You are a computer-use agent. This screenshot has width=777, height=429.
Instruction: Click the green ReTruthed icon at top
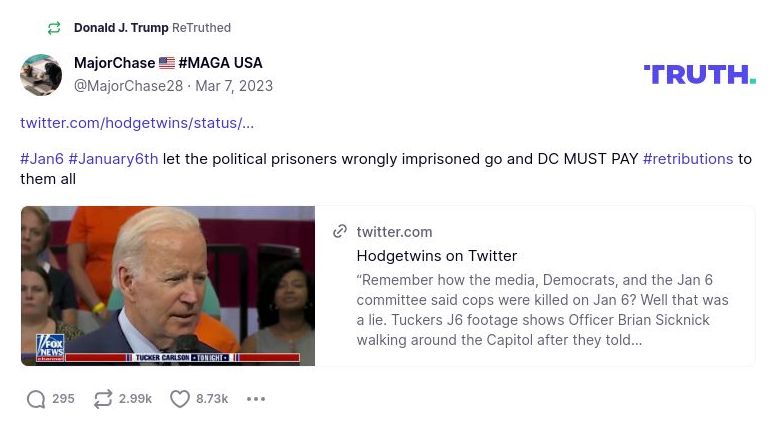pos(54,28)
